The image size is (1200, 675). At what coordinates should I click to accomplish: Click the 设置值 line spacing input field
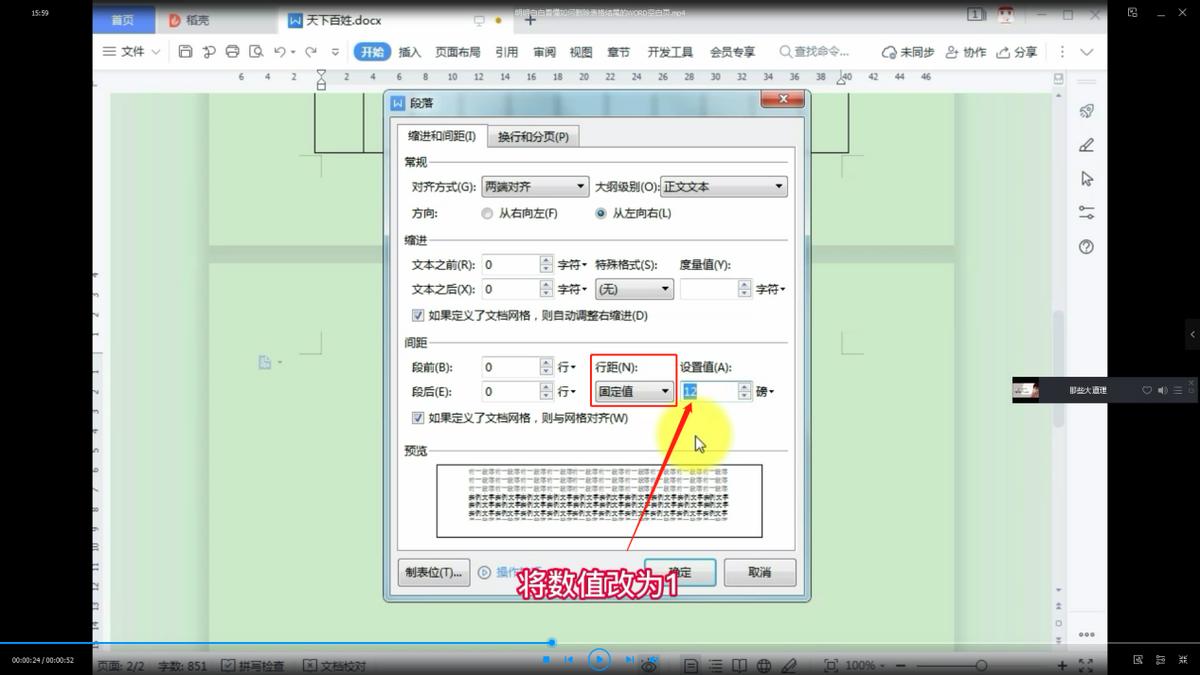707,391
